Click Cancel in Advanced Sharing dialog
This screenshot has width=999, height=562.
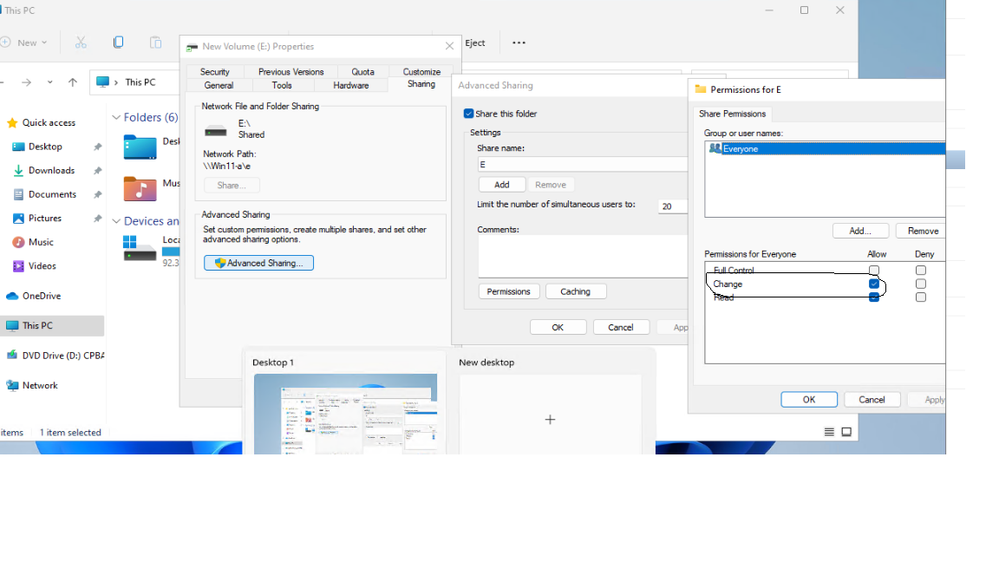621,327
